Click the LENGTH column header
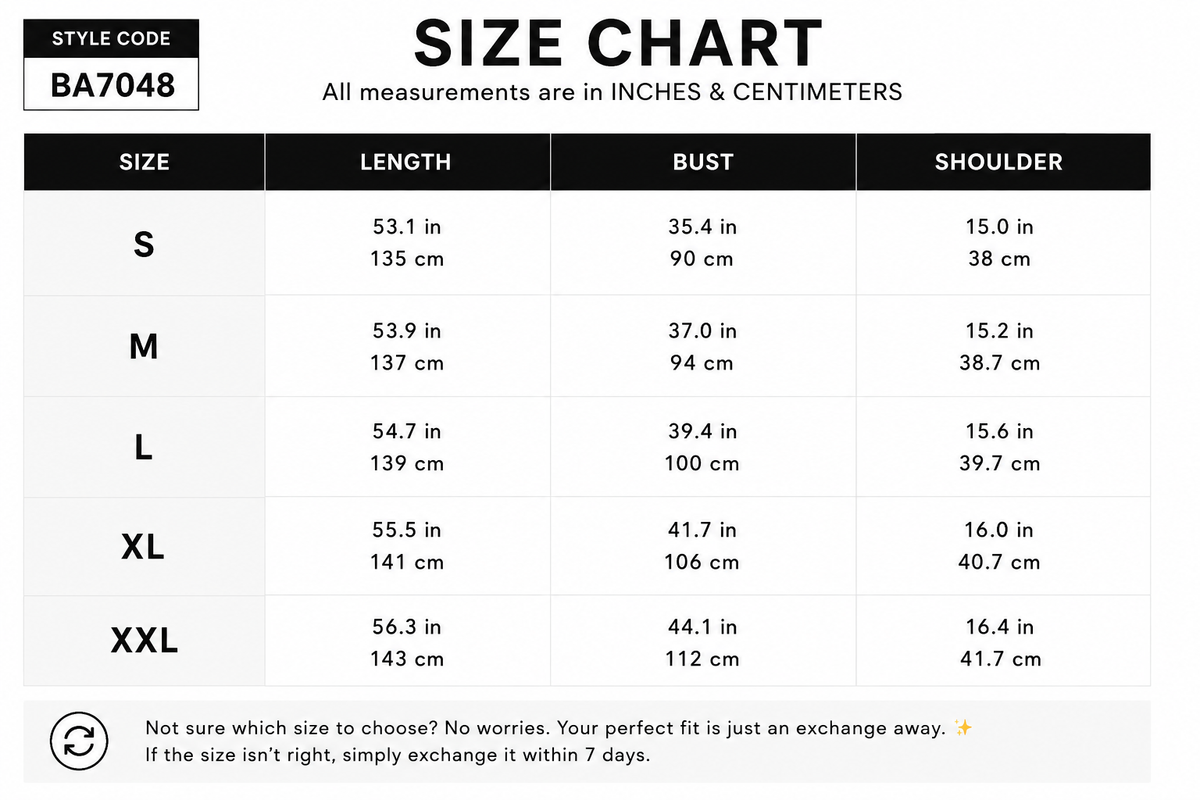 tap(406, 162)
